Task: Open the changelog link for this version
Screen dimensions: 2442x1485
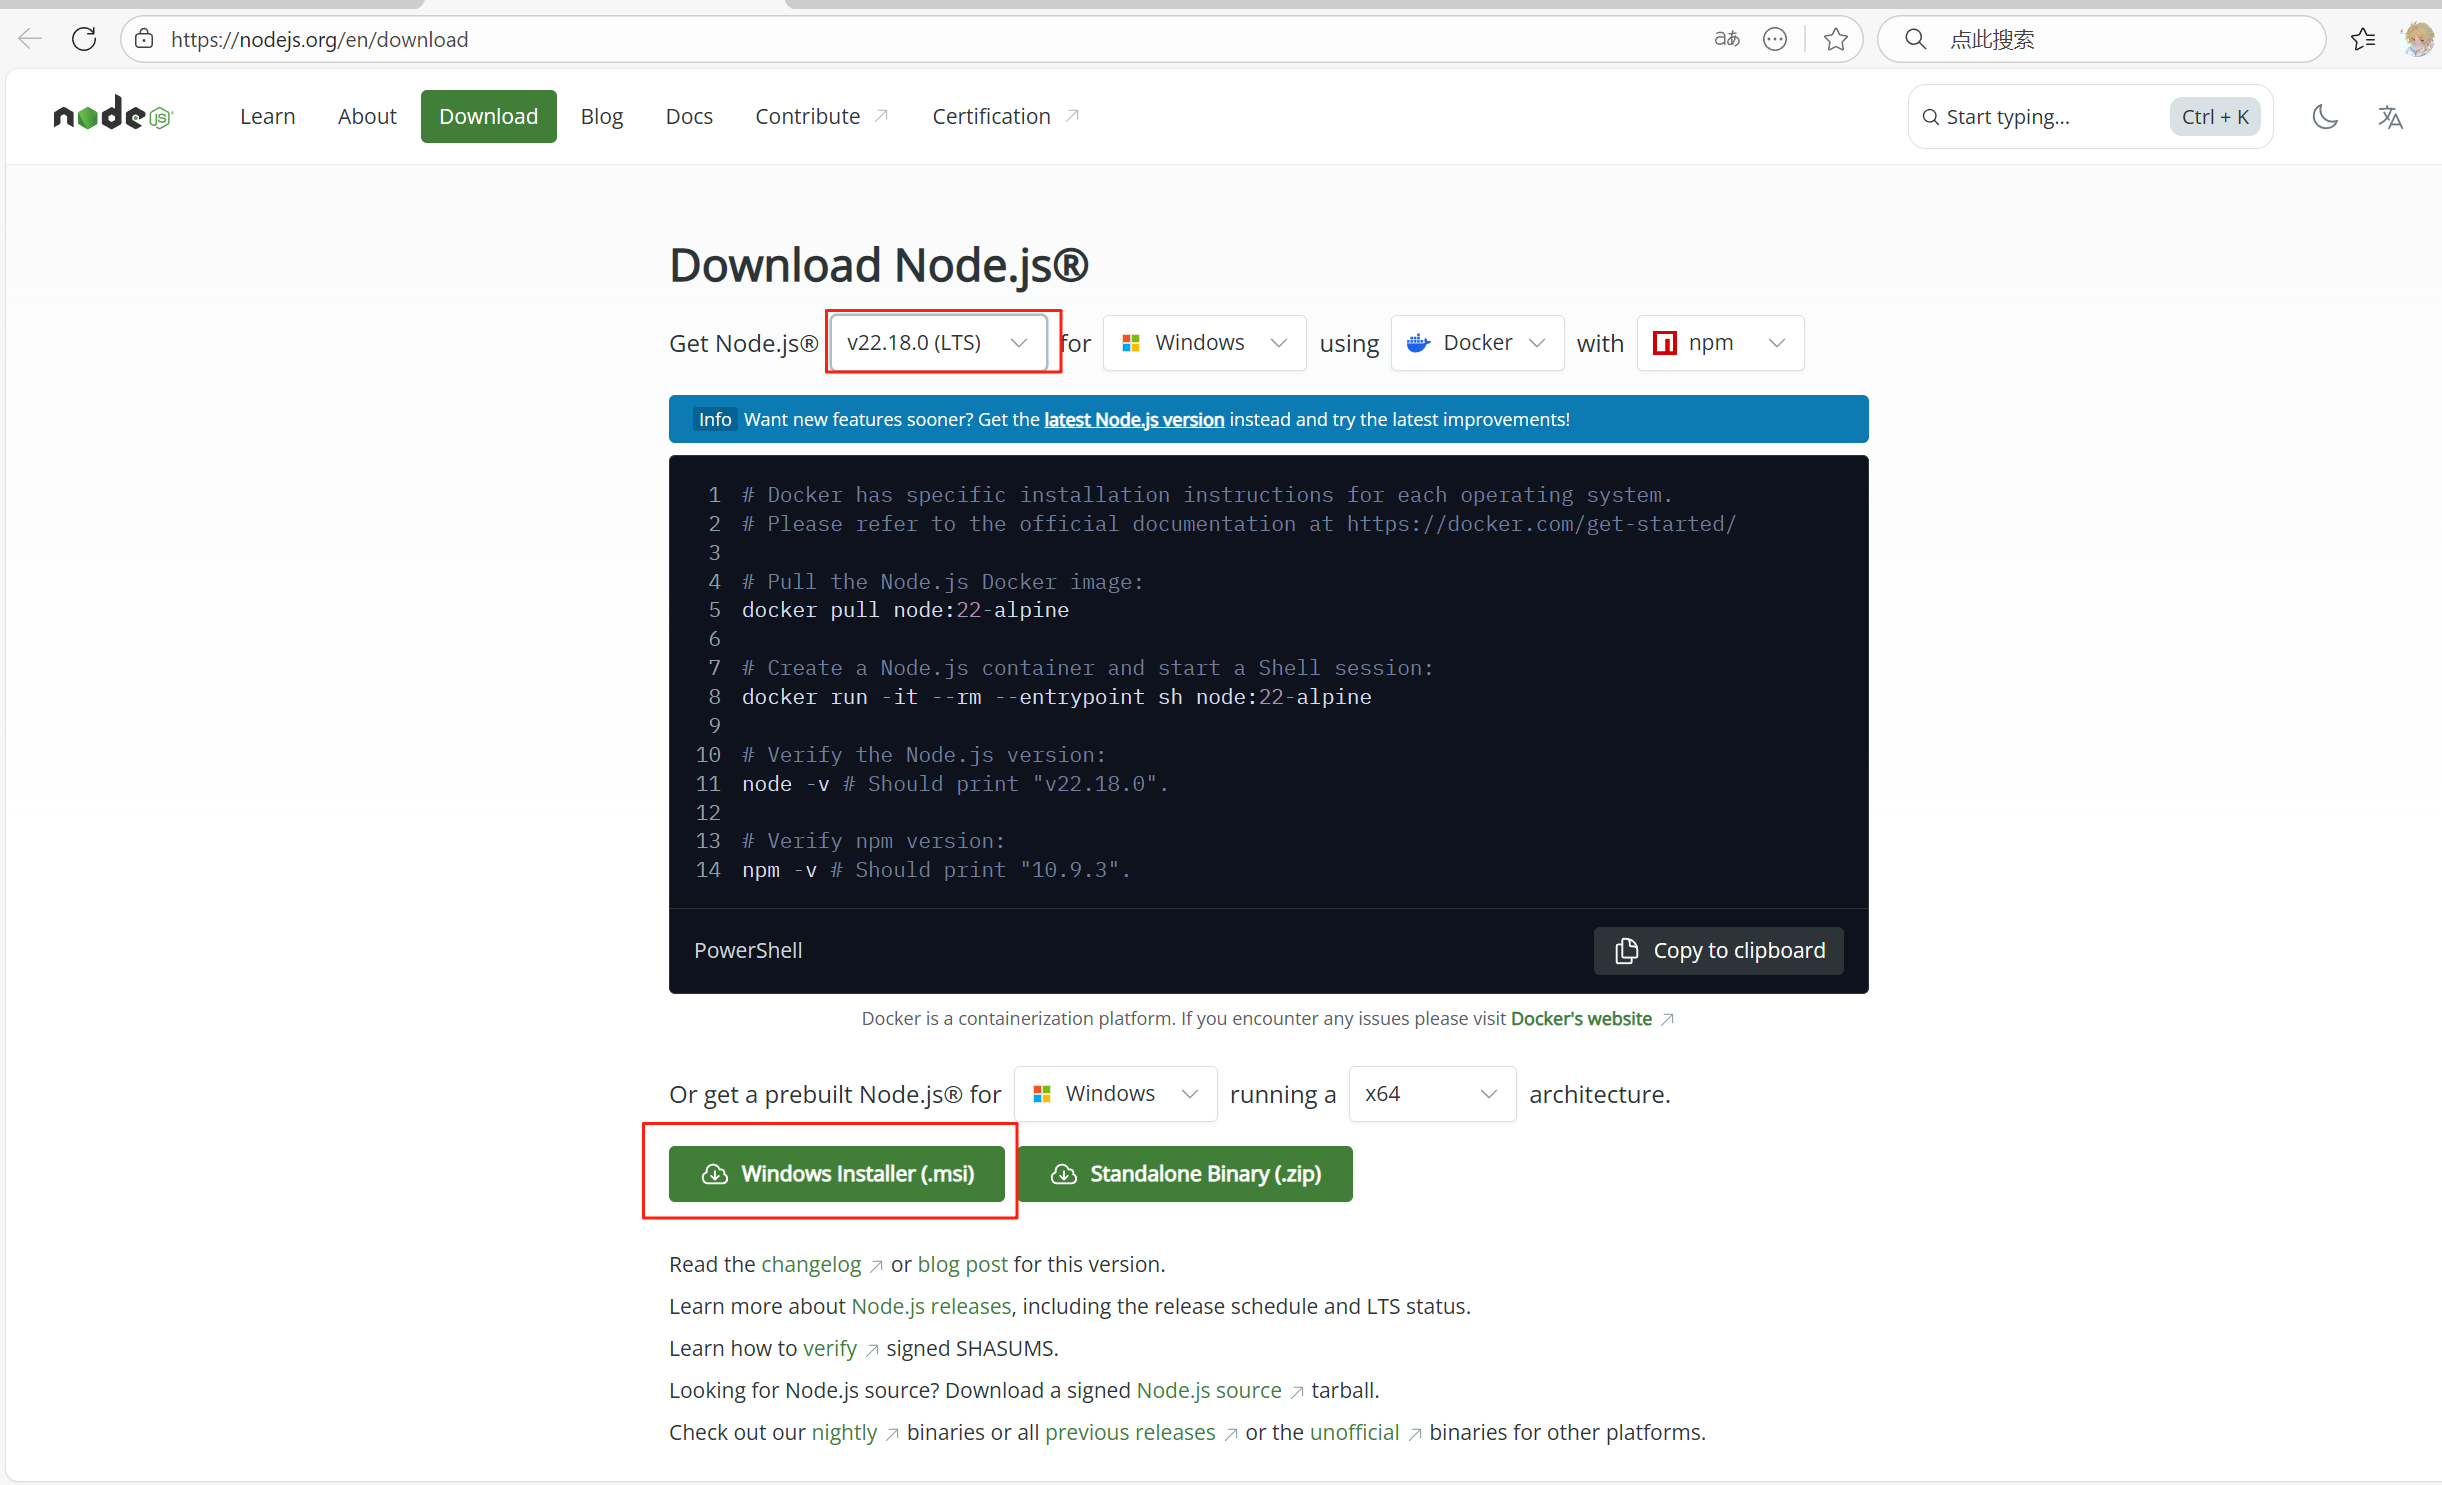Action: click(809, 1264)
